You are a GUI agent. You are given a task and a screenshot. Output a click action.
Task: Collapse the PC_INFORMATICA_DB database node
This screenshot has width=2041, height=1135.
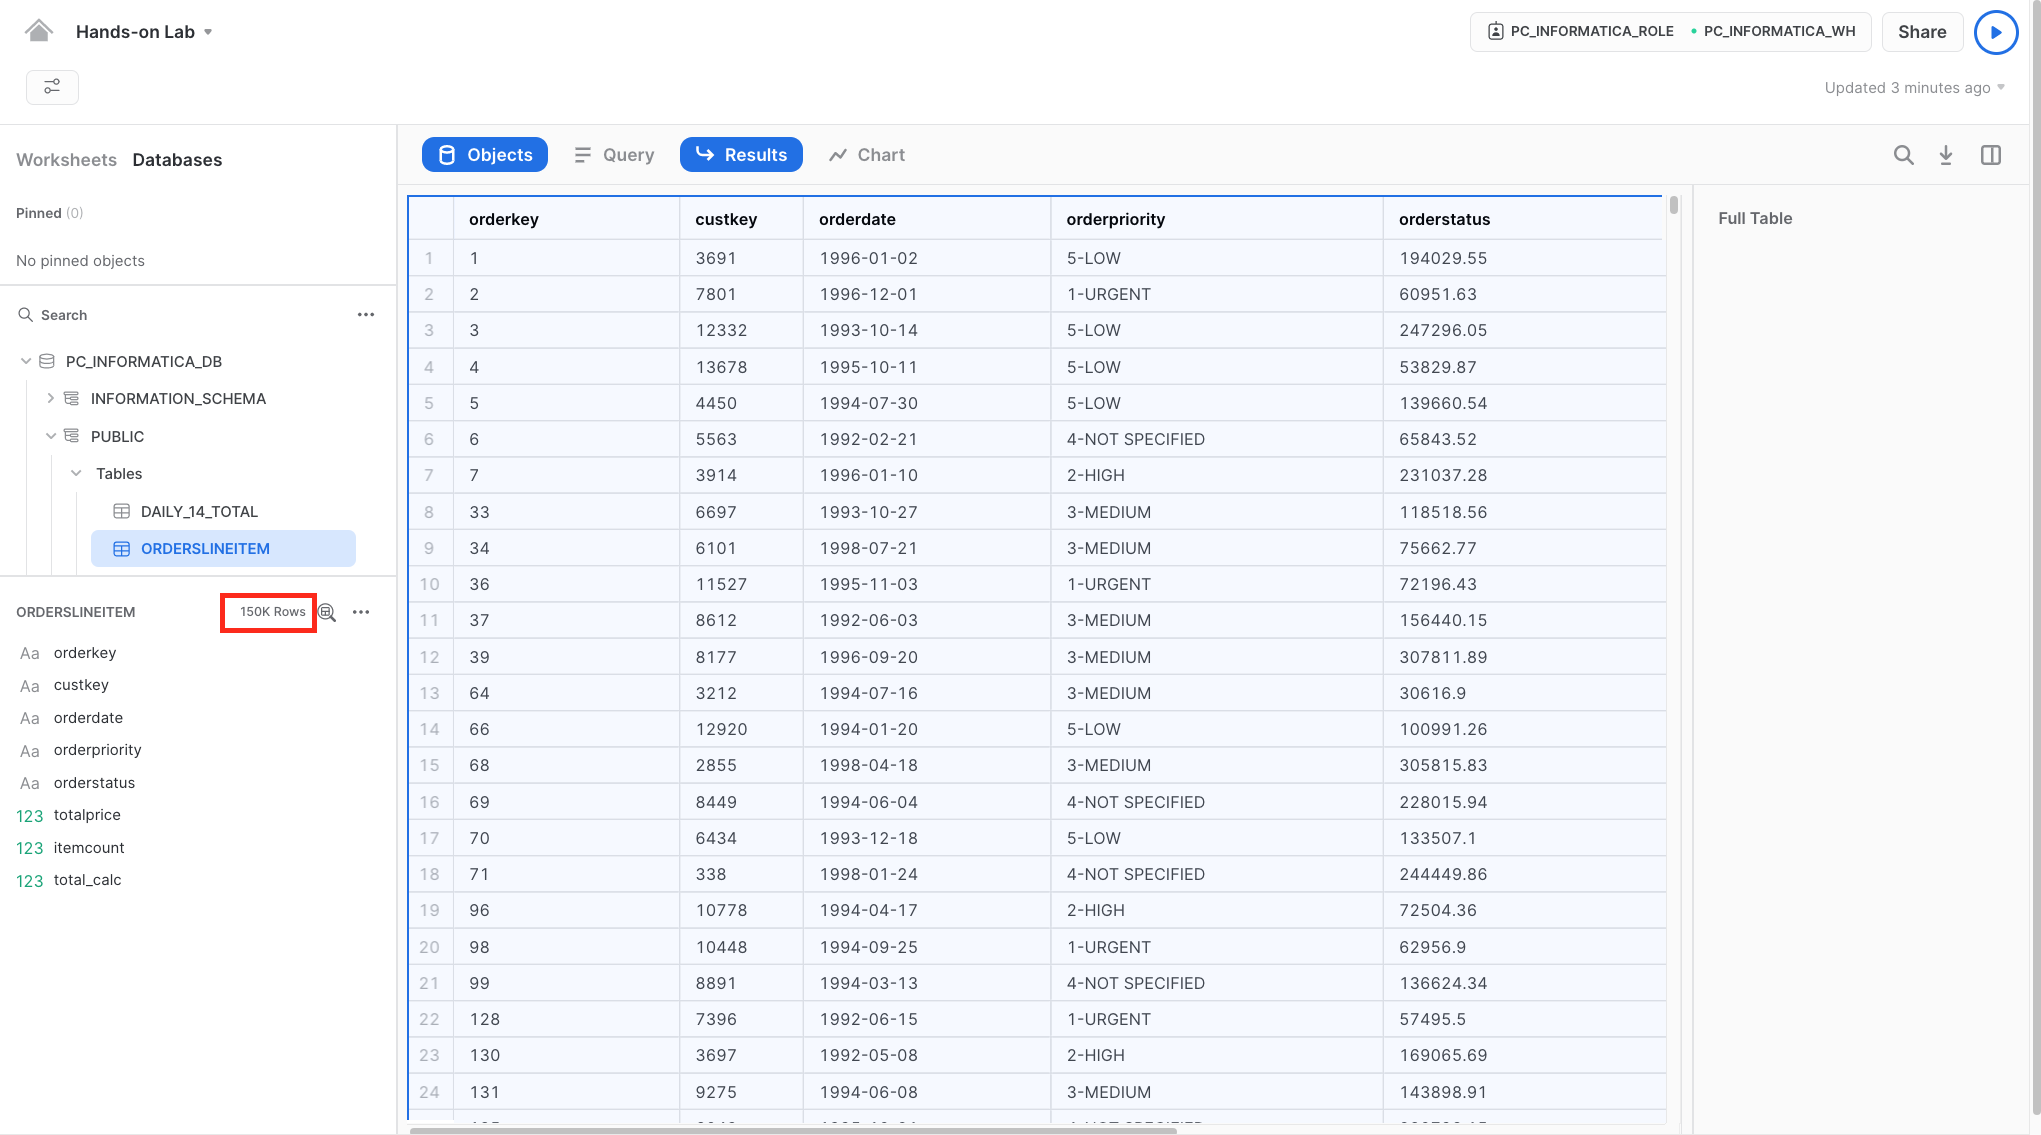(26, 361)
